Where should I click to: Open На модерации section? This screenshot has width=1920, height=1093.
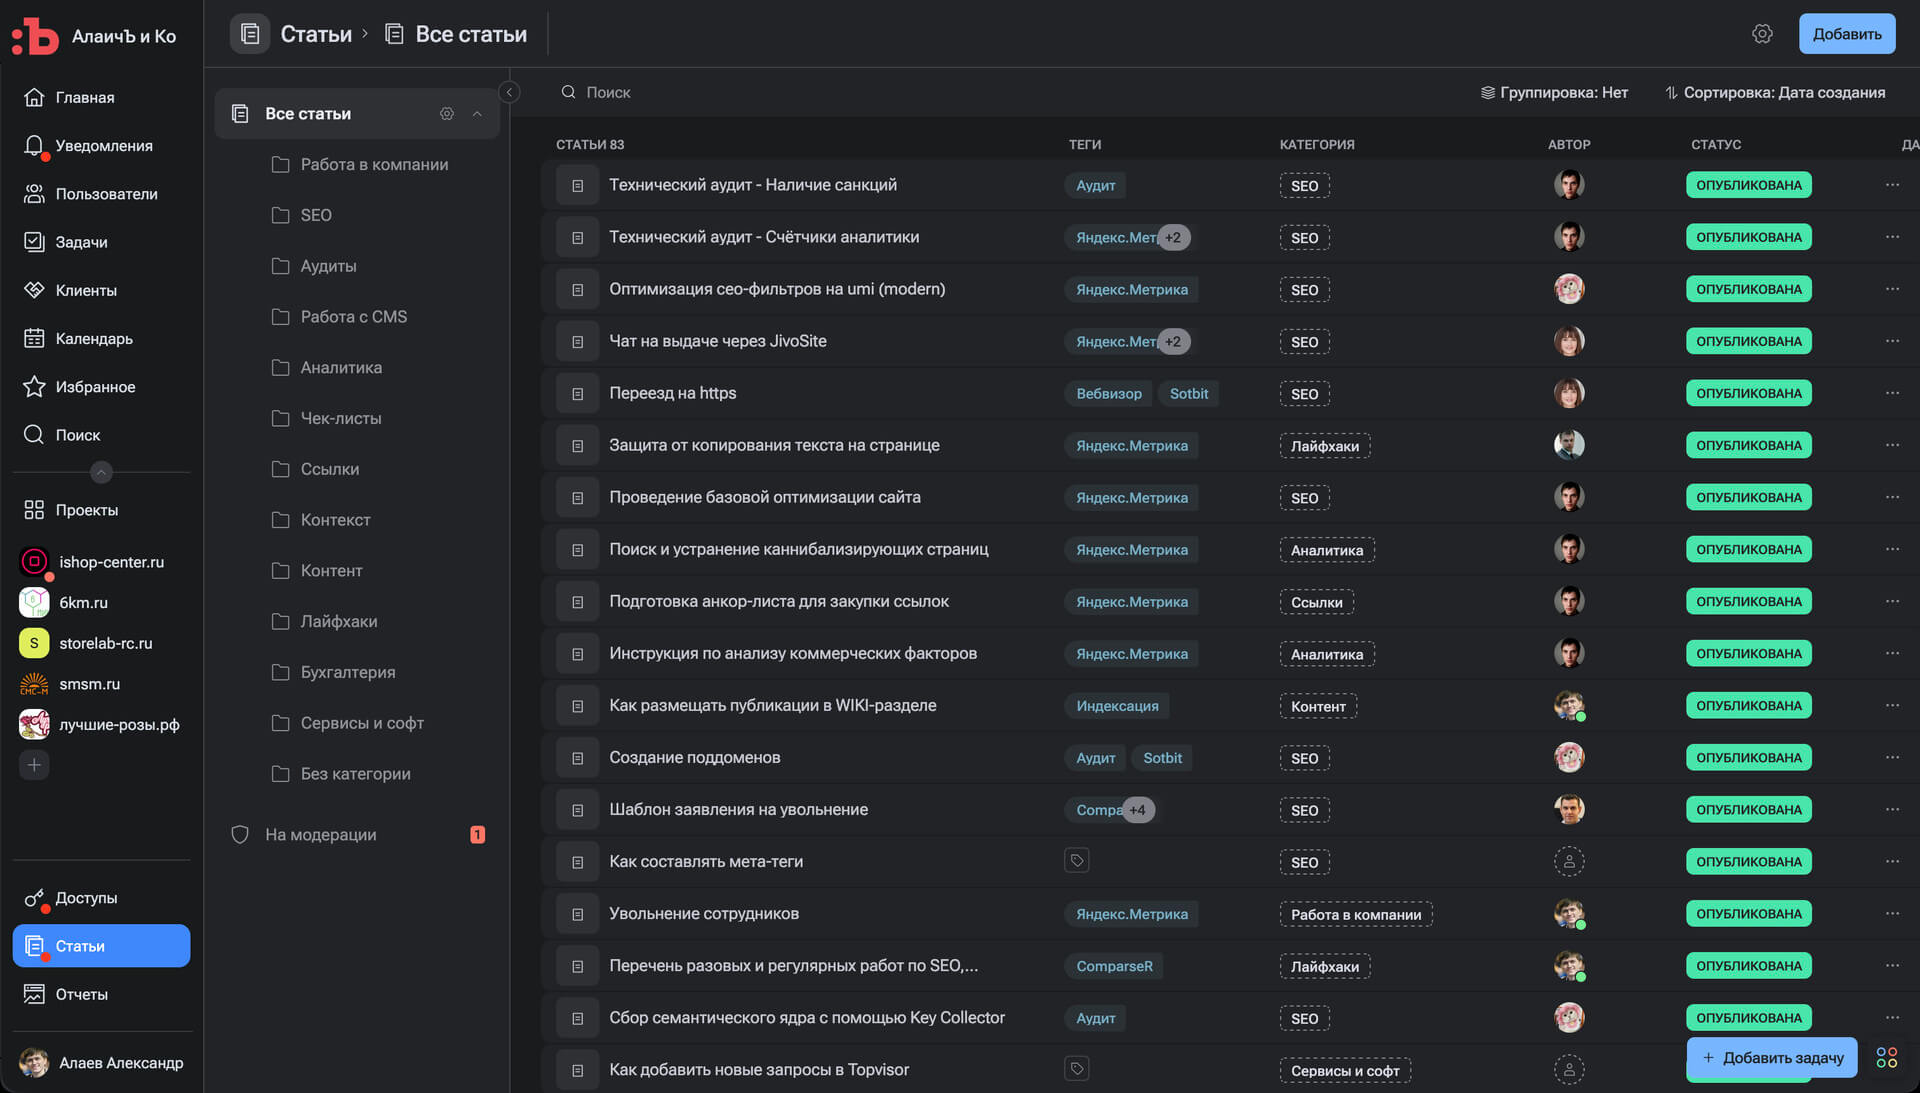pos(320,835)
